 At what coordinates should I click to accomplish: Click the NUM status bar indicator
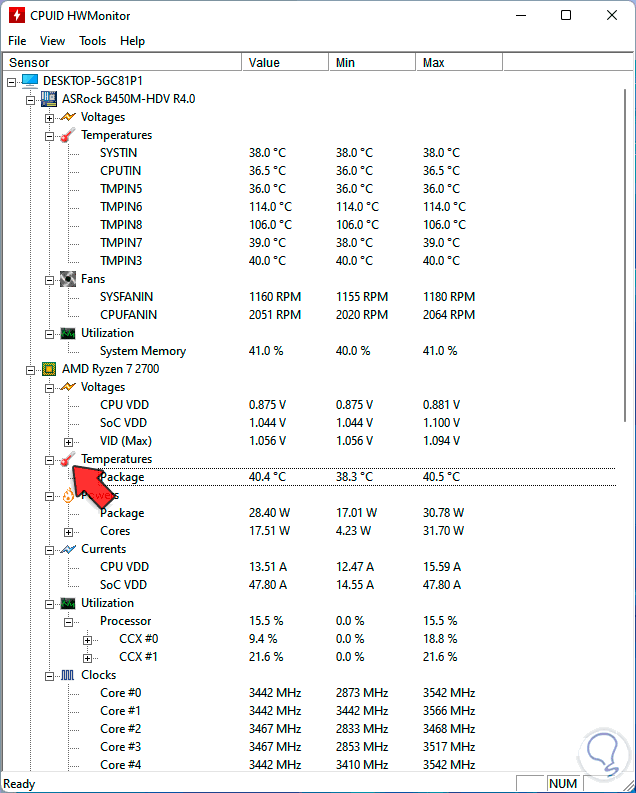[x=563, y=784]
